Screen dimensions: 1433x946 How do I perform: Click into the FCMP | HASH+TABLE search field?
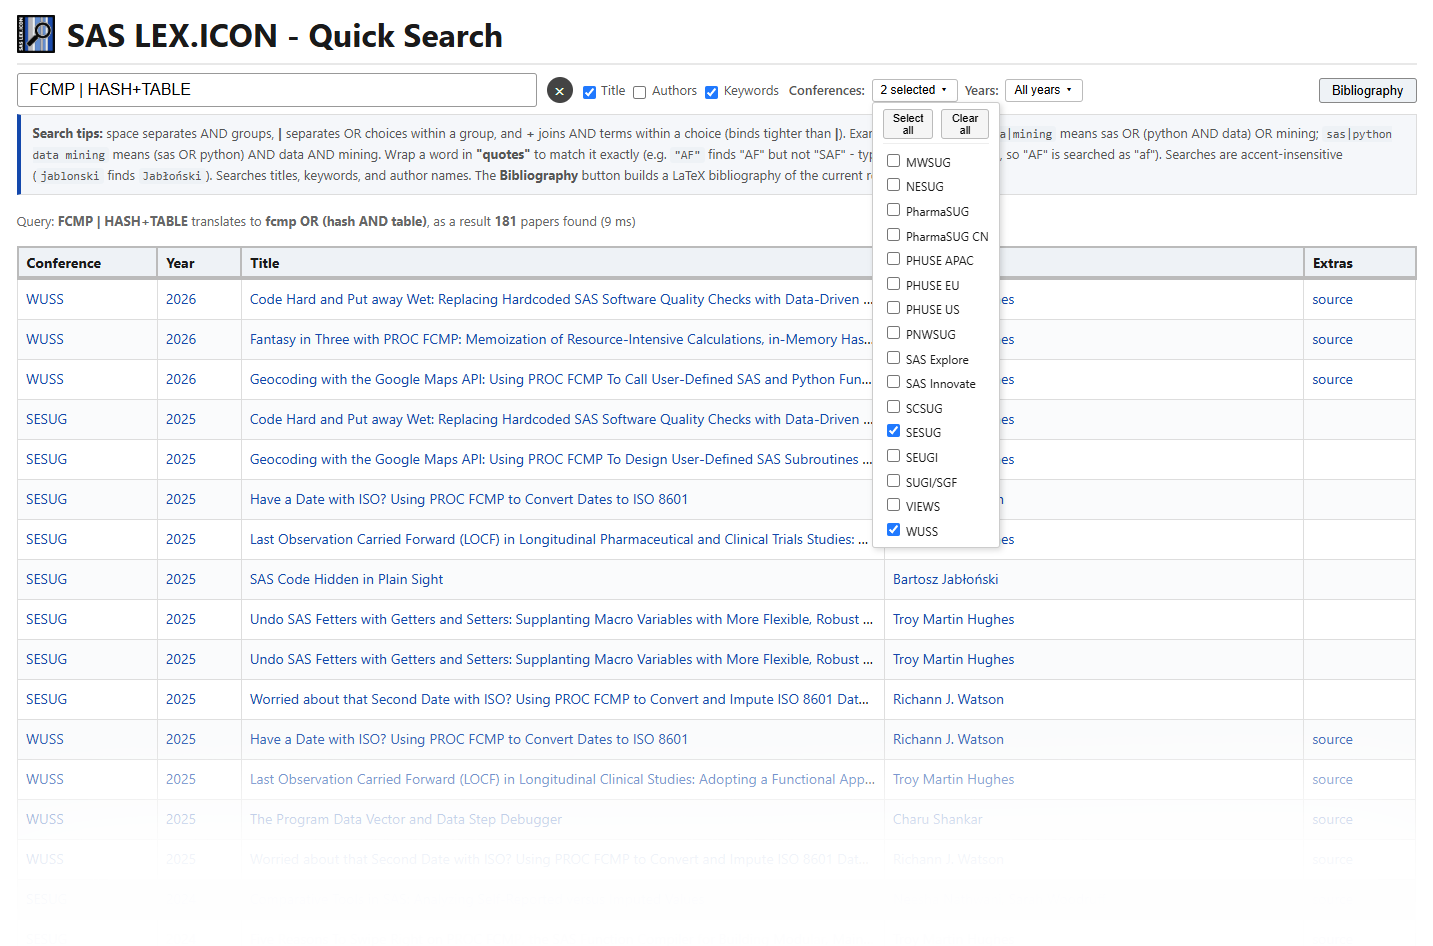[x=277, y=90]
